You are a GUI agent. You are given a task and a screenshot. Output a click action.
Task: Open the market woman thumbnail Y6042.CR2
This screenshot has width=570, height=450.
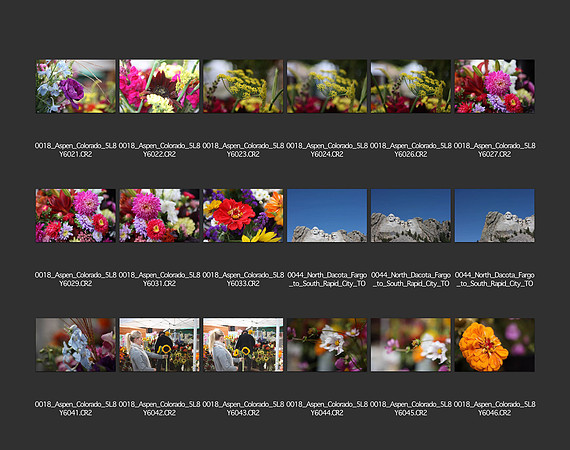click(159, 345)
